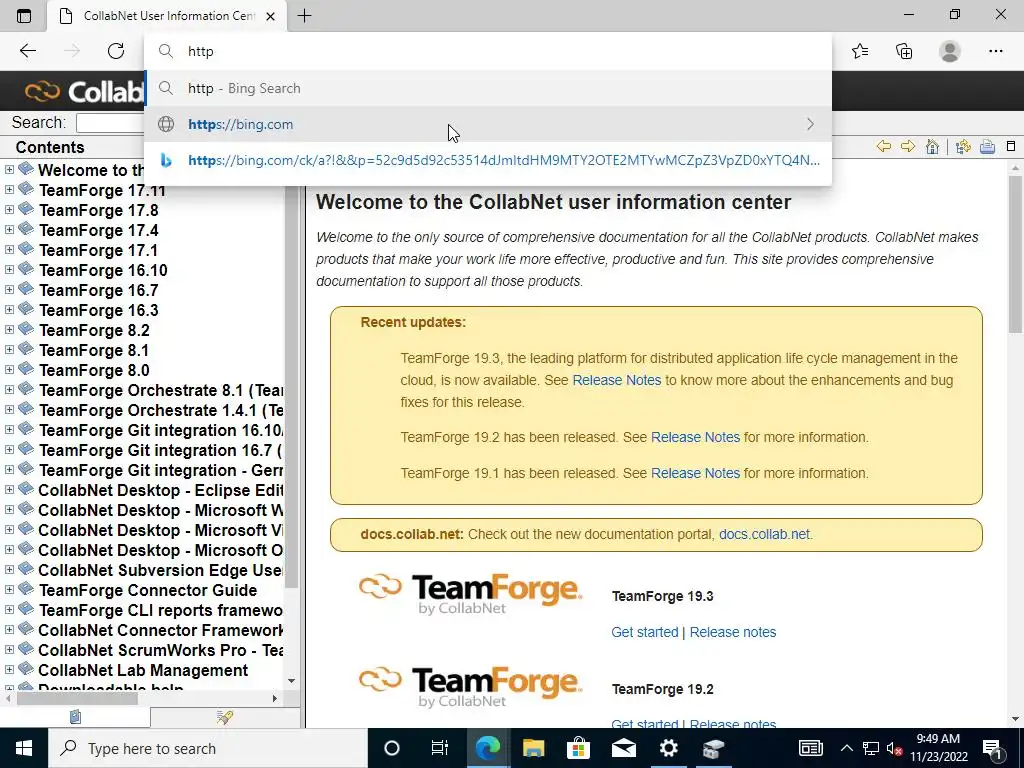Expand the TeamForge 17.11 tree node

click(x=9, y=190)
